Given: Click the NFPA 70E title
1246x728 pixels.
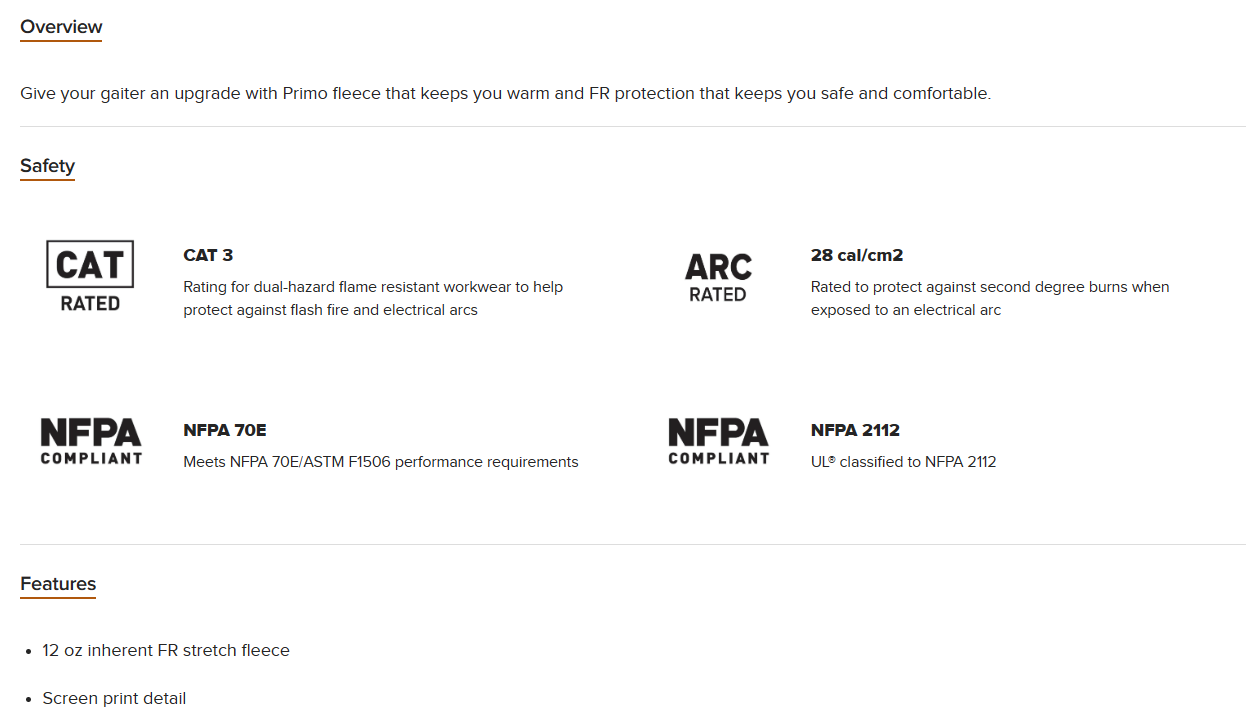Looking at the screenshot, I should click(x=224, y=430).
